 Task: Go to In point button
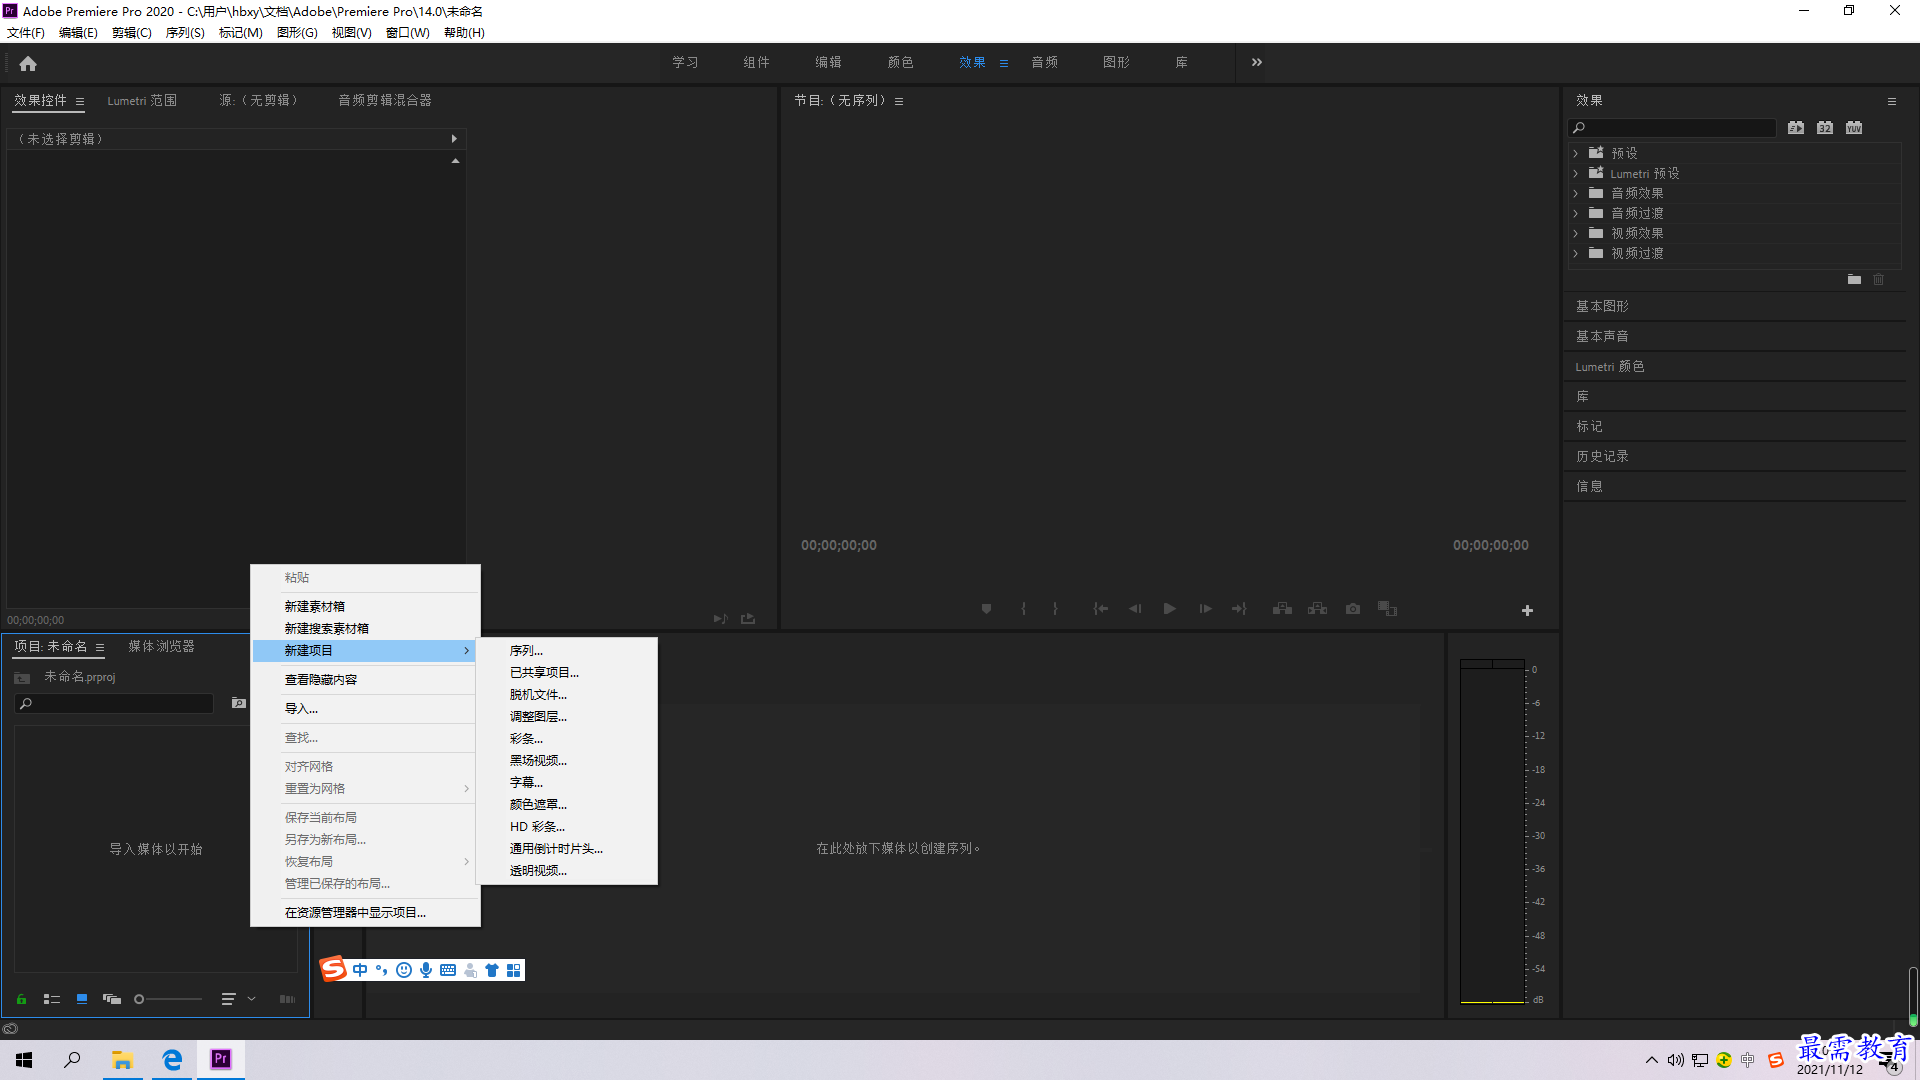pos(1100,609)
